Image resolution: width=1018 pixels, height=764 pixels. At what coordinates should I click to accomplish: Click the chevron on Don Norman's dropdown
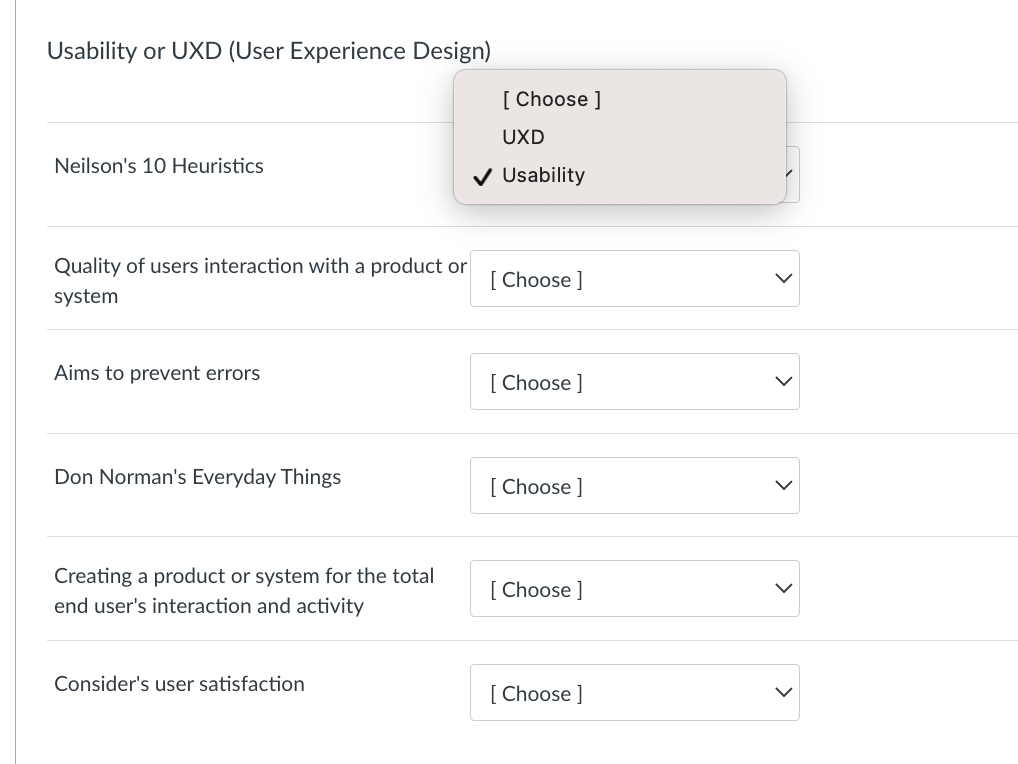[x=784, y=484]
